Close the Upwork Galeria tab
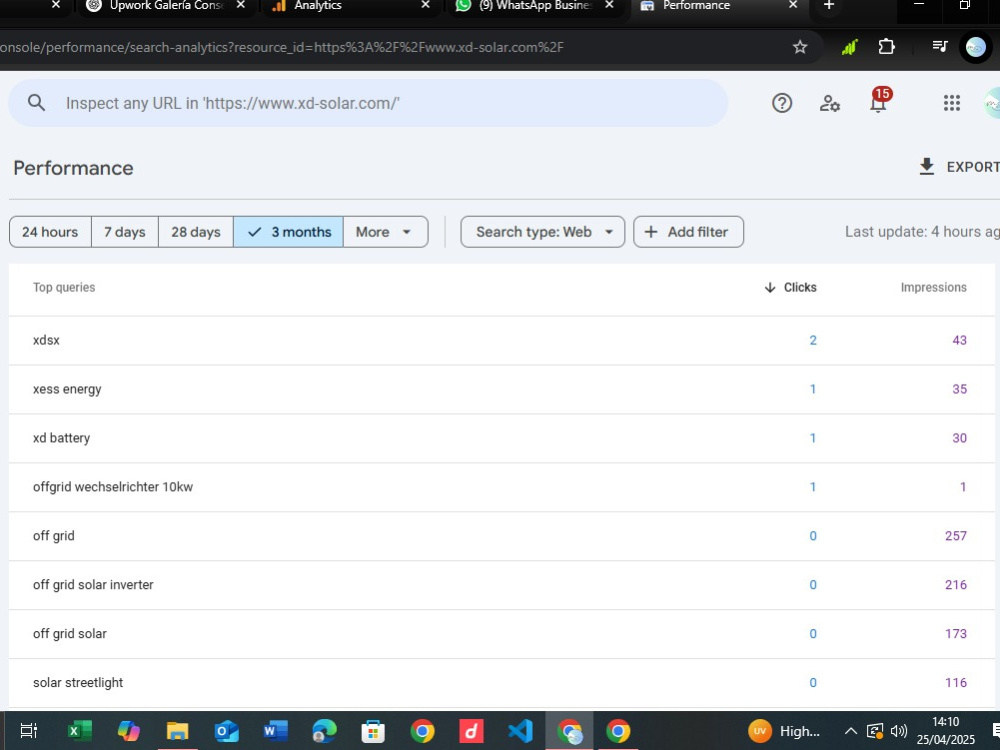The height and width of the screenshot is (750, 1000). [x=240, y=5]
